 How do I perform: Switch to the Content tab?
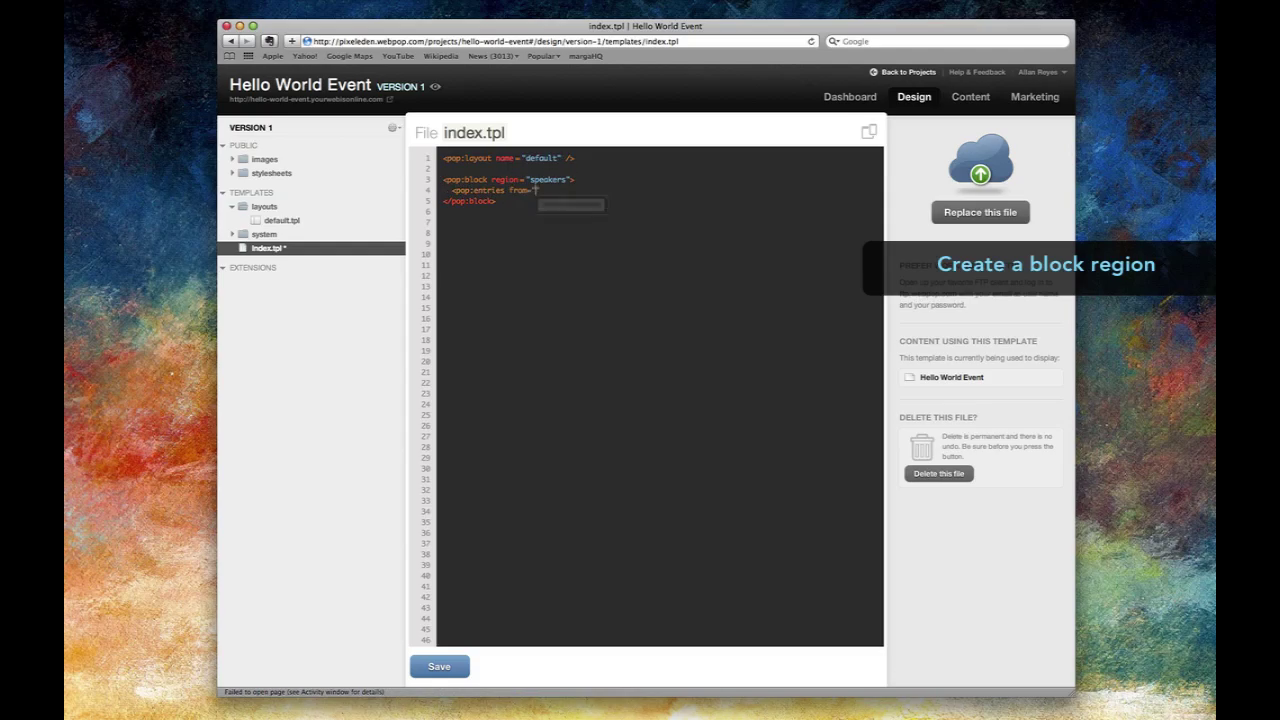[970, 97]
